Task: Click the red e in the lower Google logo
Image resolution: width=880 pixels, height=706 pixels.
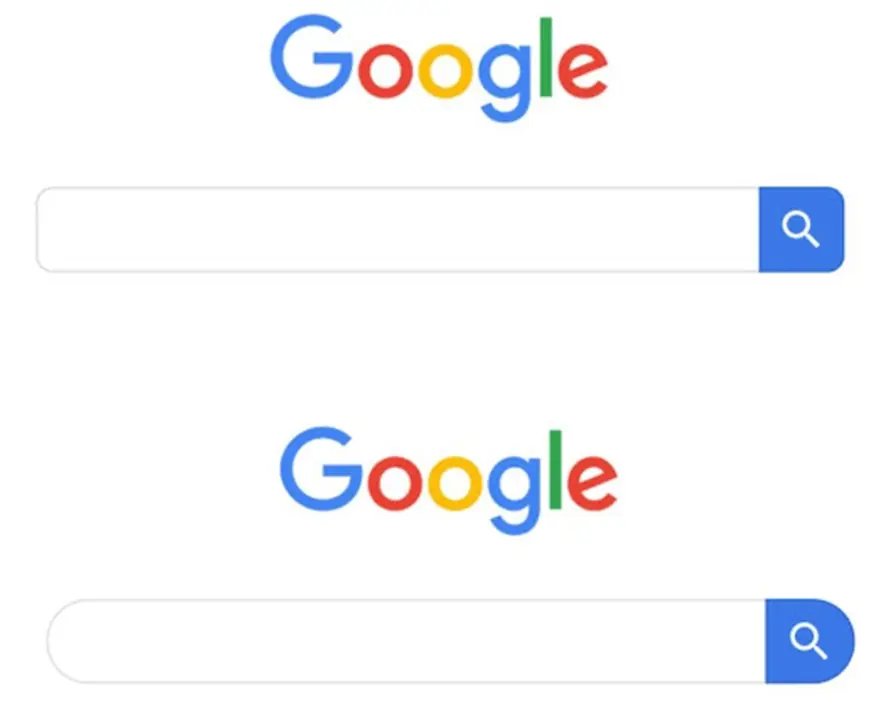Action: pos(593,483)
